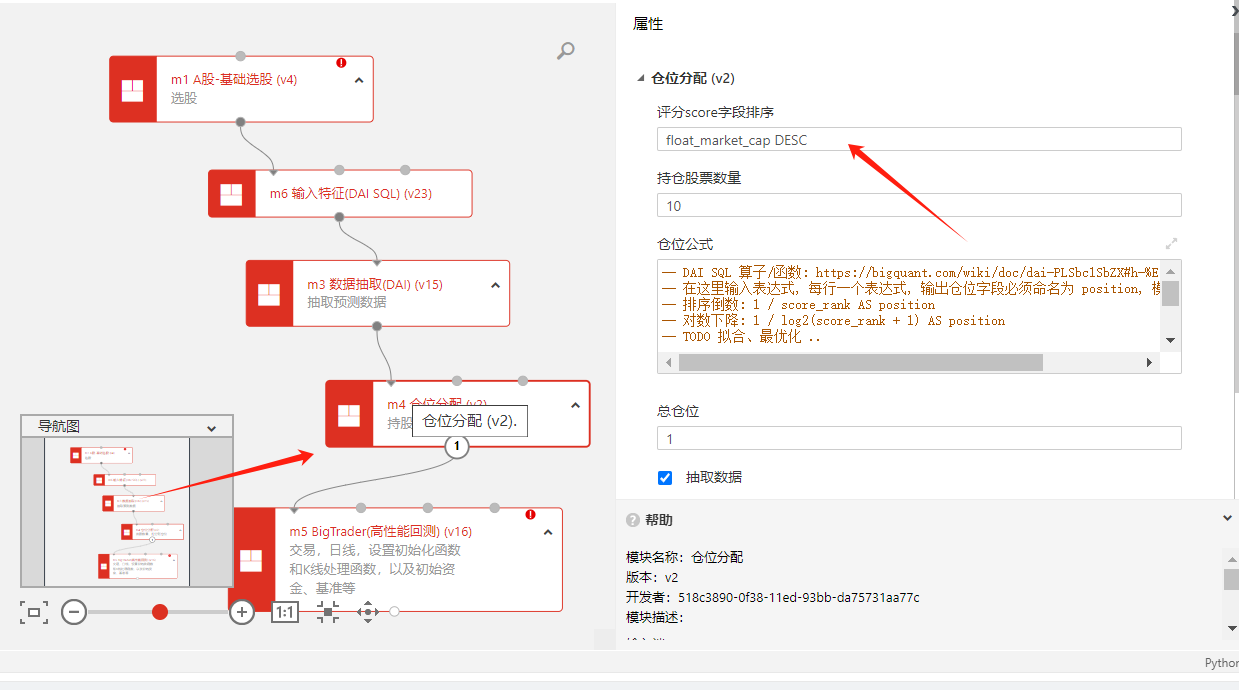Reset canvas zoom with the 1:1 icon
This screenshot has height=690, width=1239.
point(285,612)
